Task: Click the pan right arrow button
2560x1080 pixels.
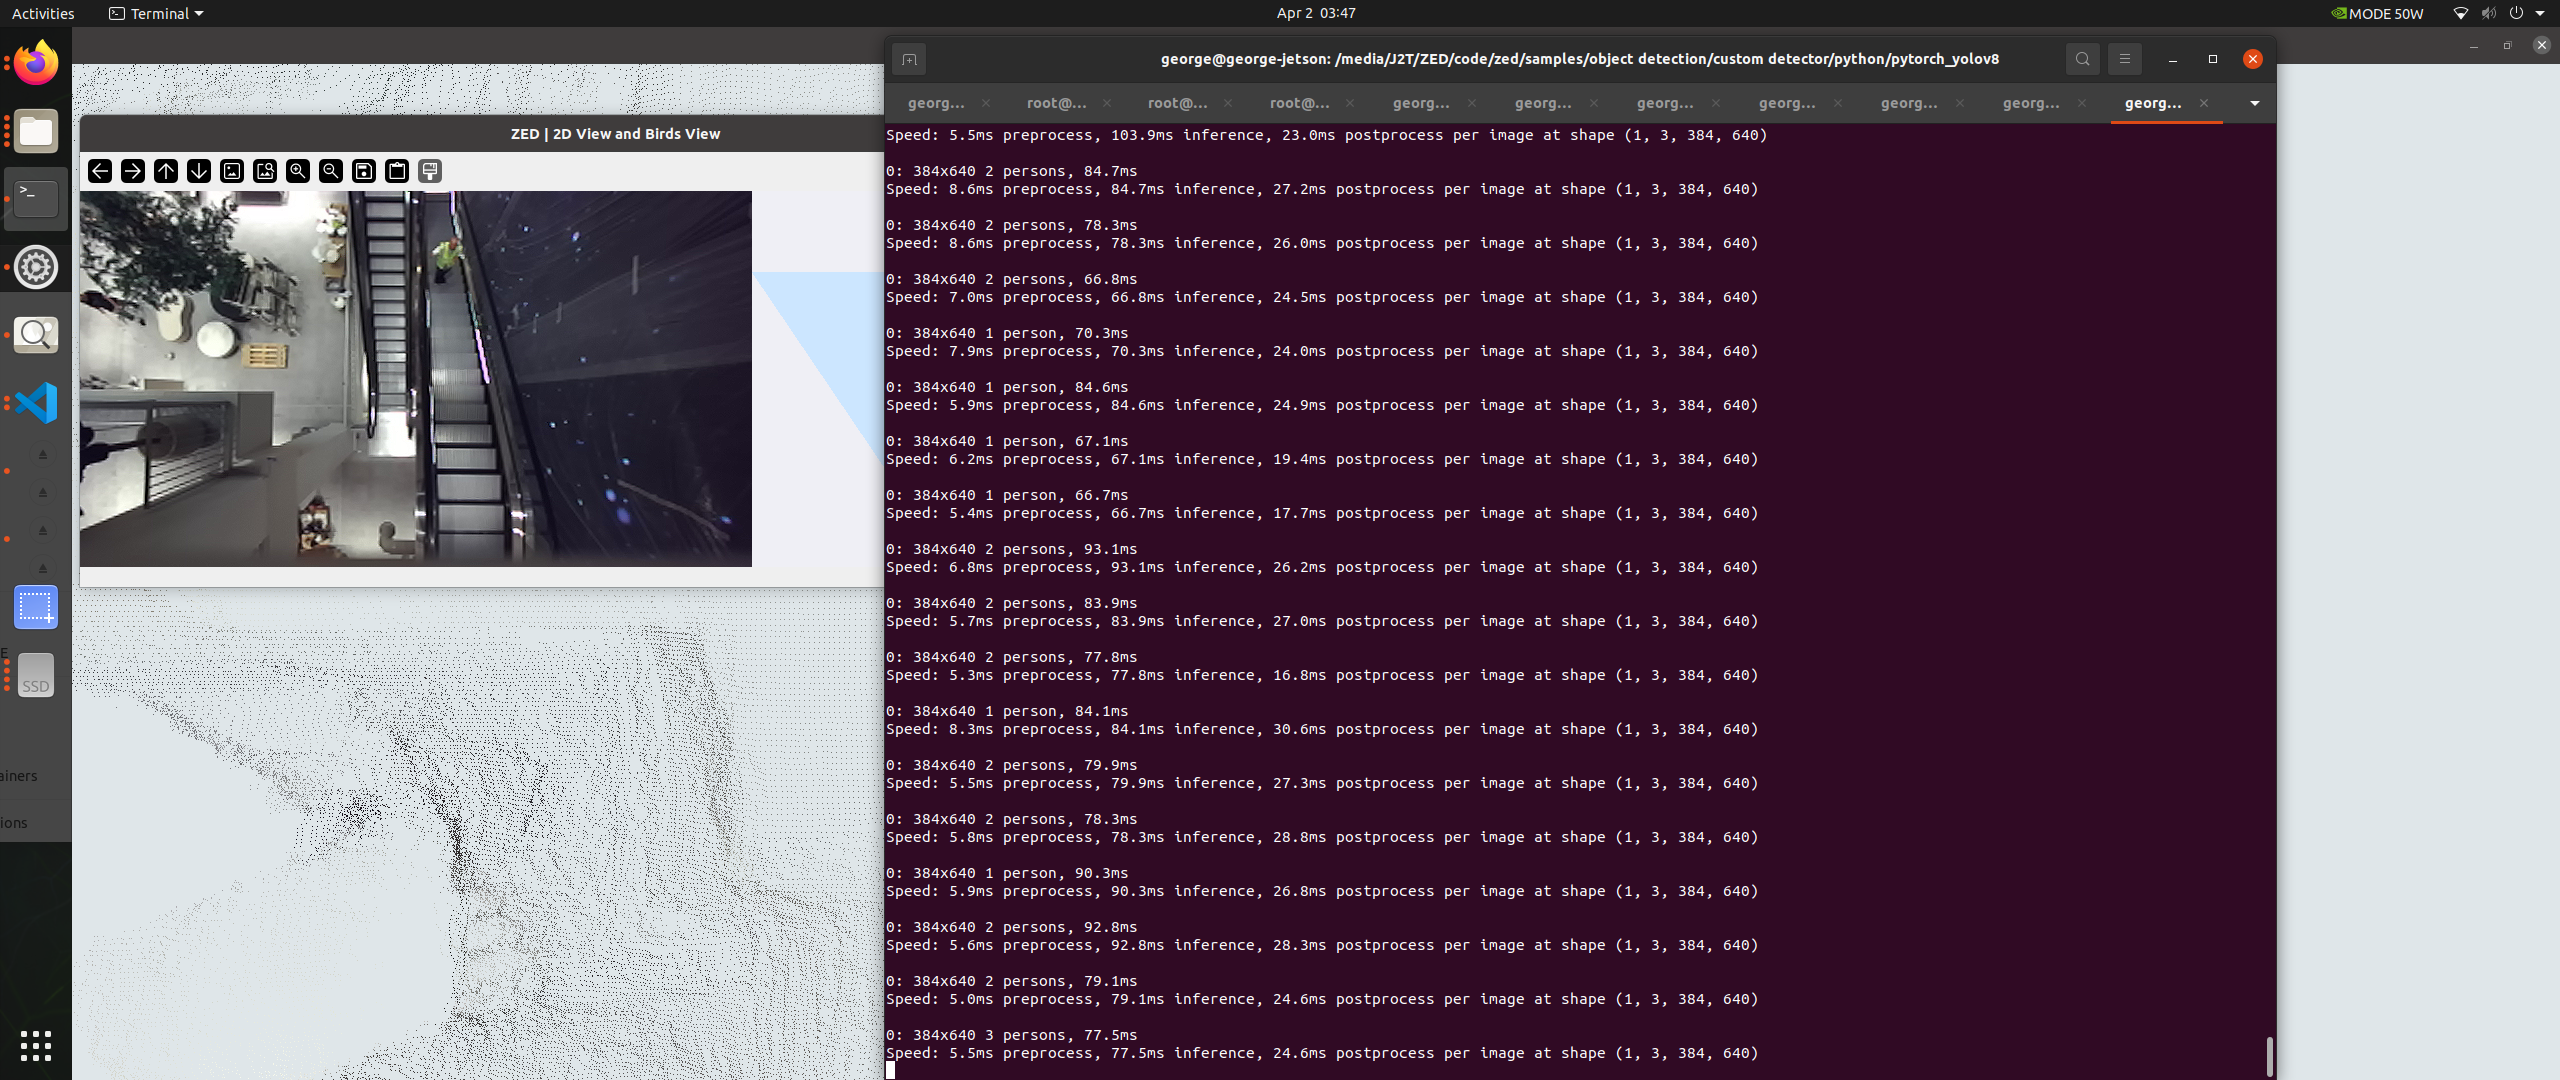Action: [133, 171]
